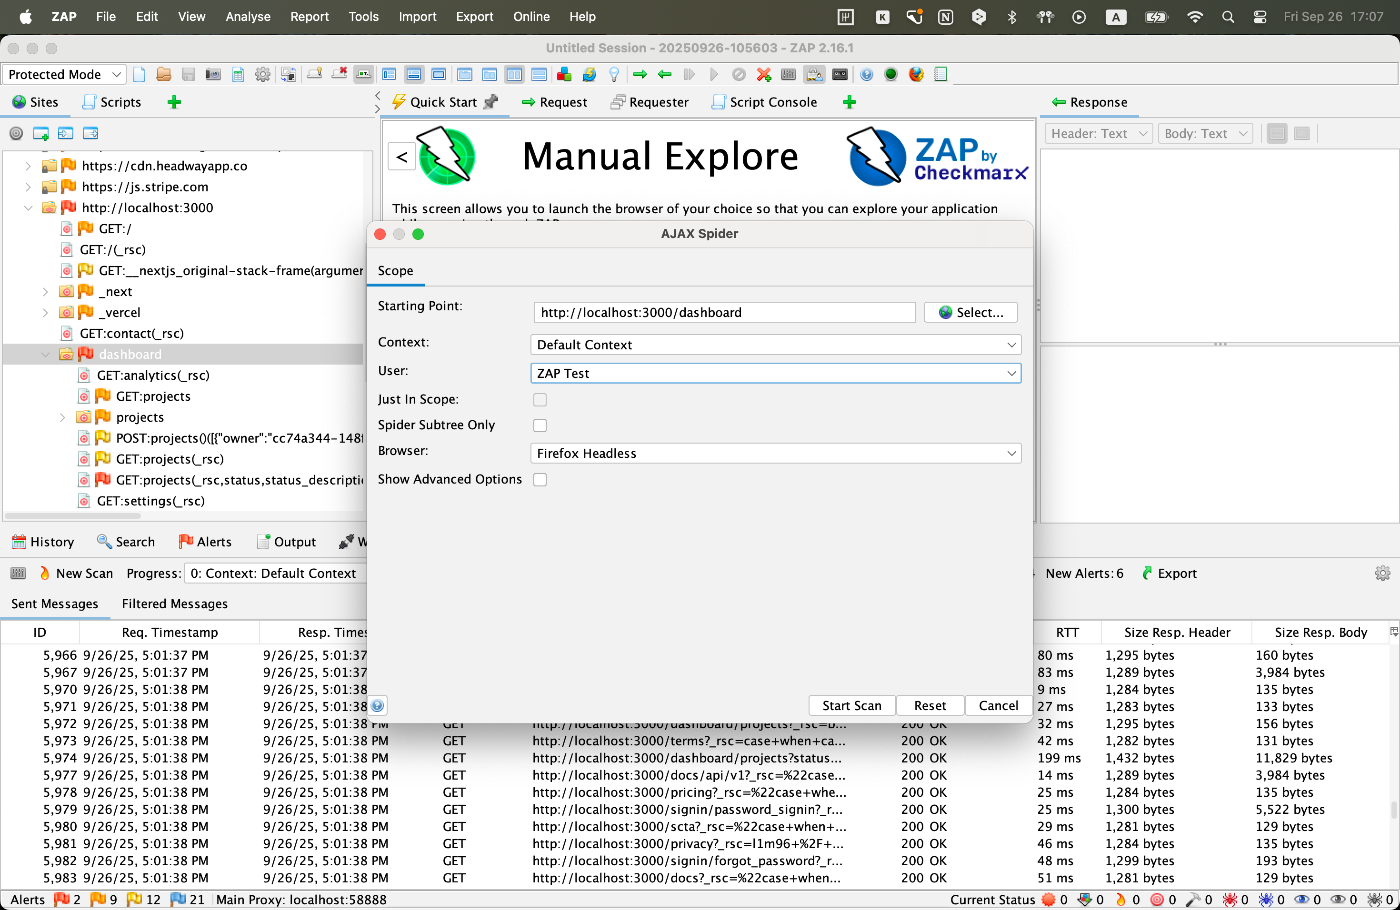
Task: Click New Scan button
Action: [x=75, y=573]
